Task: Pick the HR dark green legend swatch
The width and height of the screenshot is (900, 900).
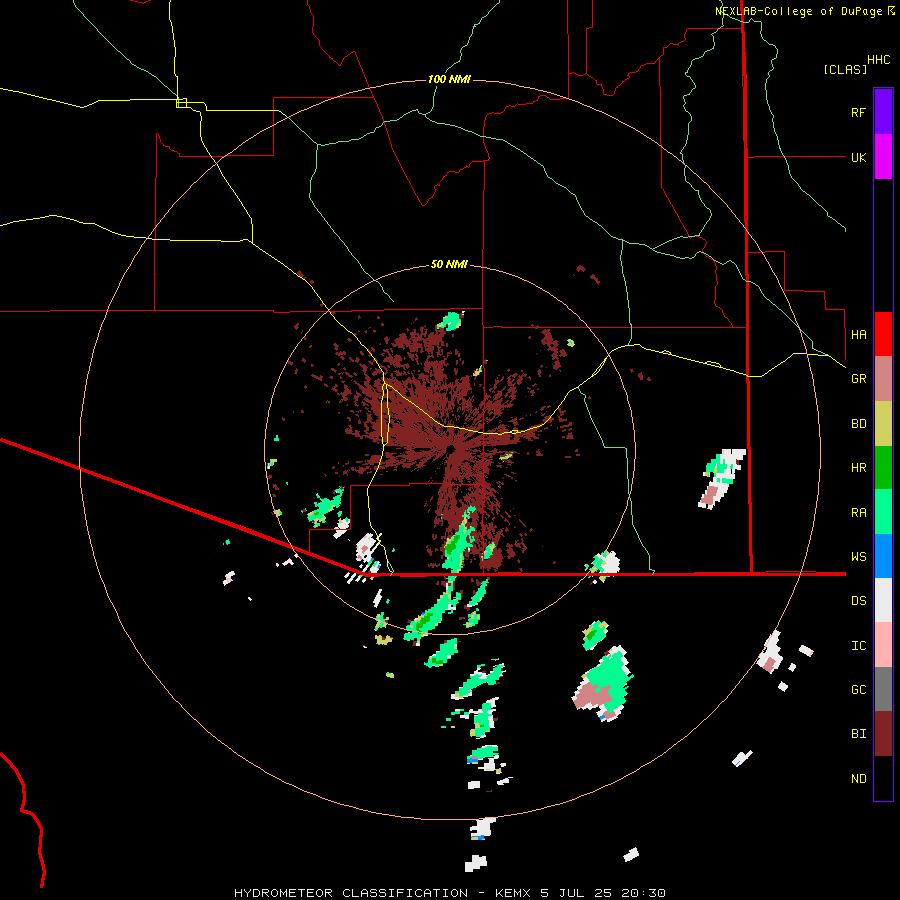Action: (883, 467)
